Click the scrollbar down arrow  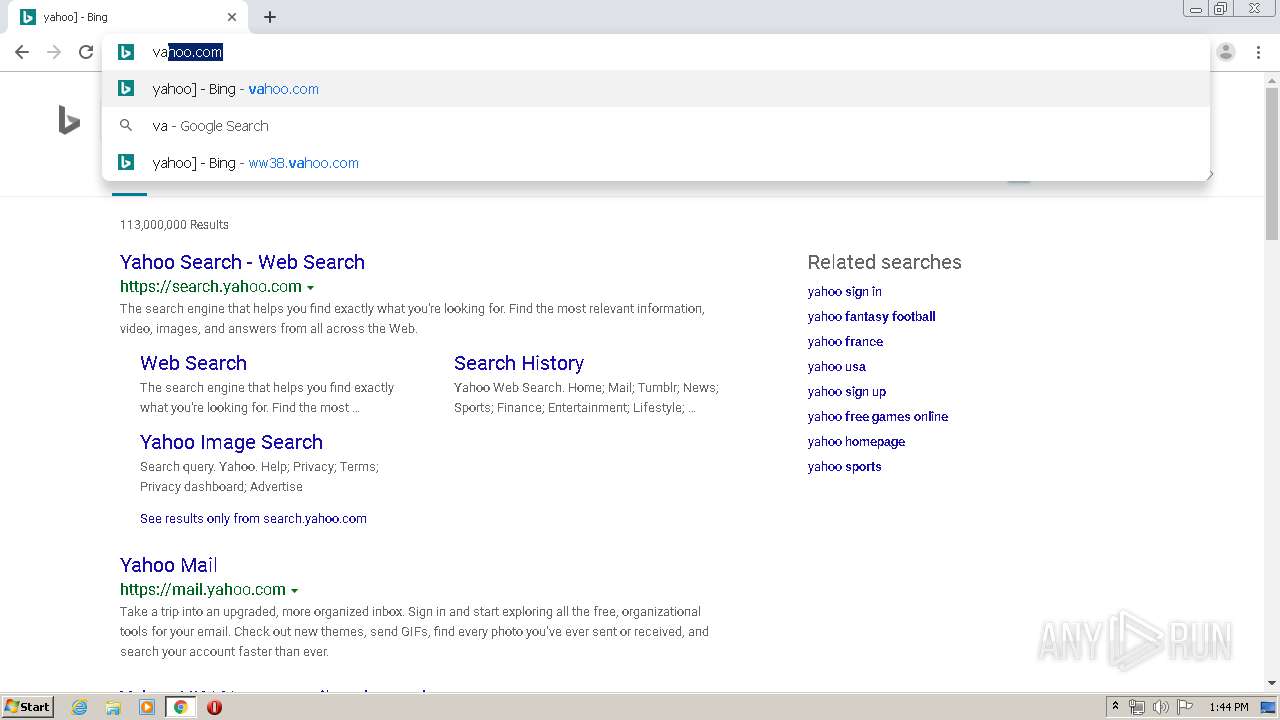(1272, 683)
